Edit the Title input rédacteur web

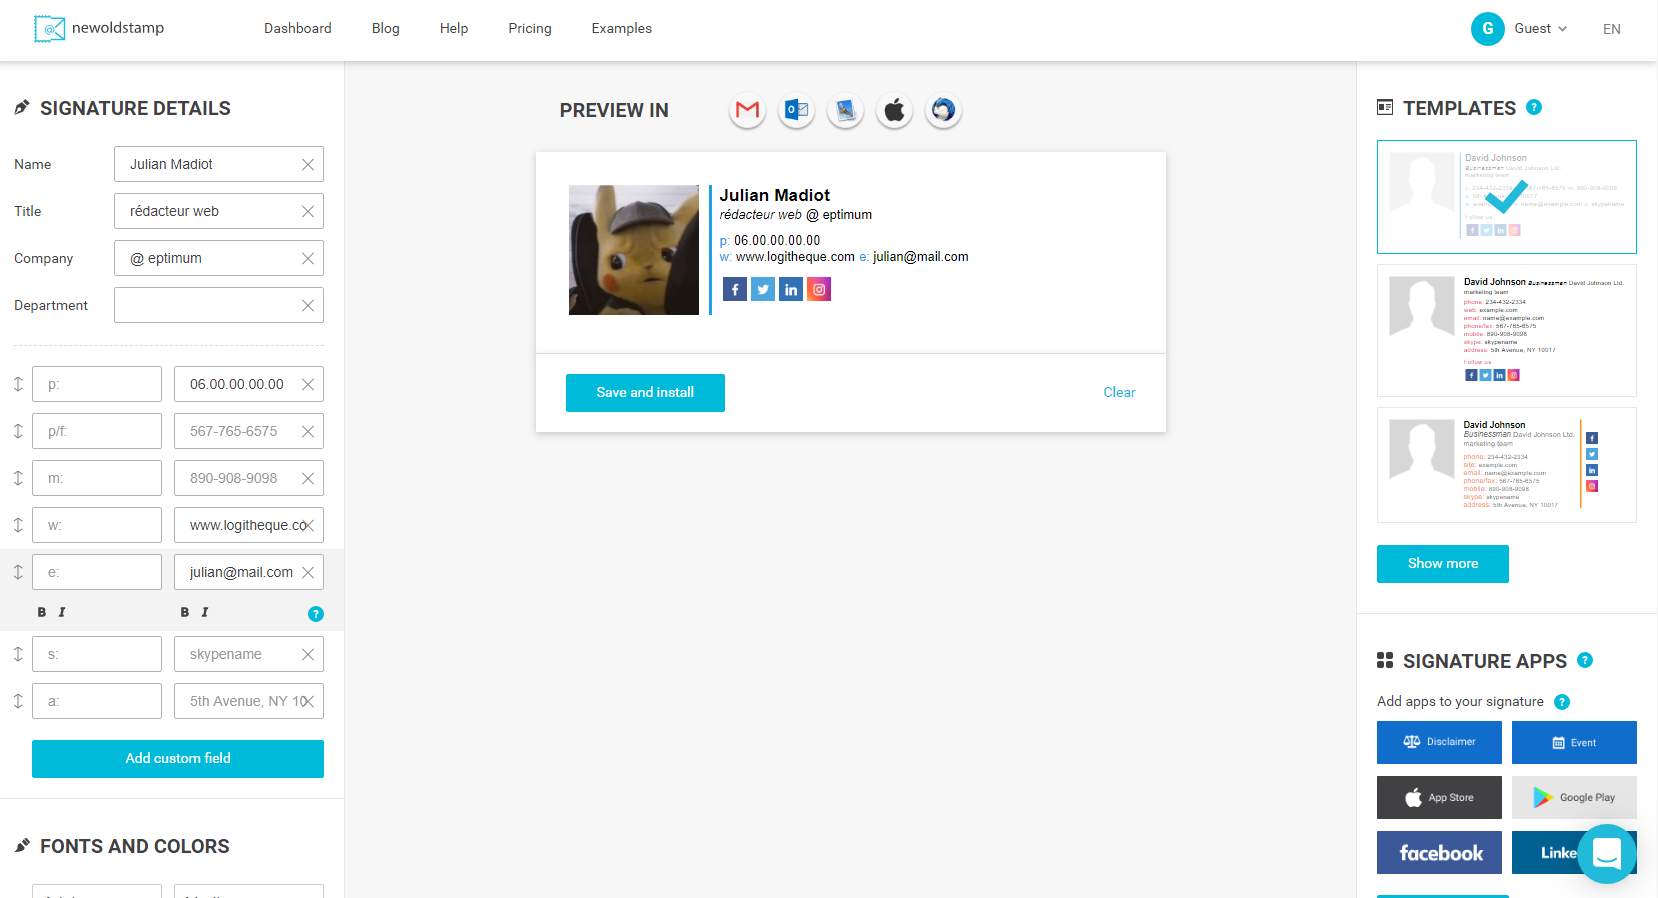click(x=219, y=211)
